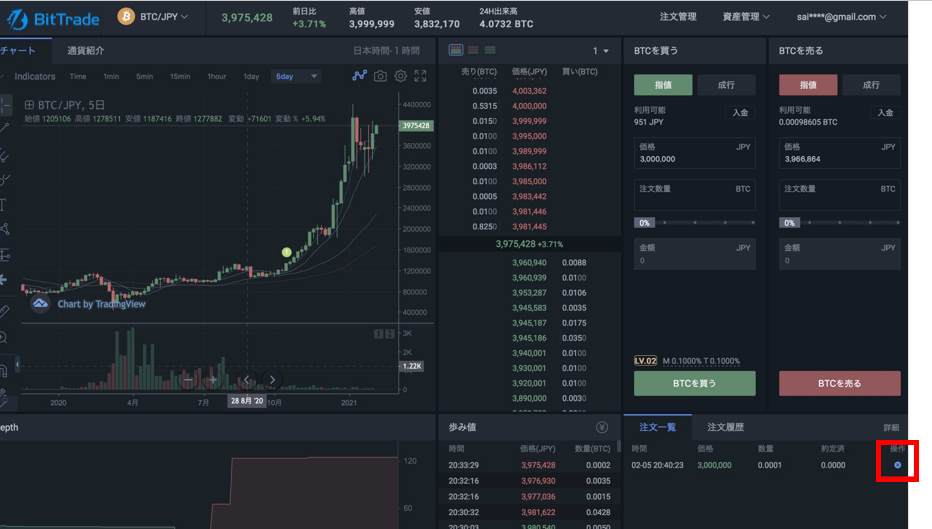The height and width of the screenshot is (529, 932).
Task: Enter fullscreen chart mode
Action: click(420, 76)
